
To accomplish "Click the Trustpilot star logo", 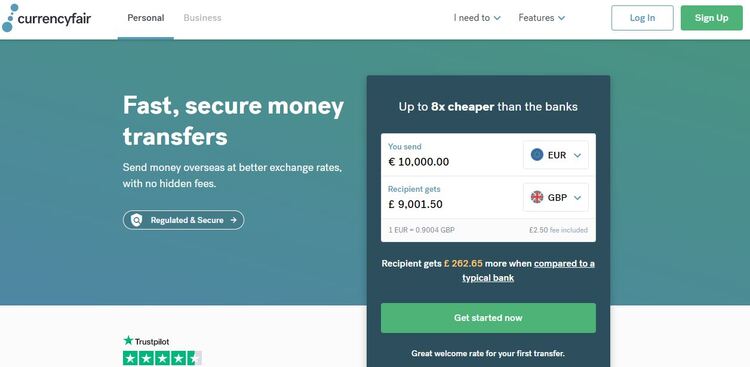I will (x=128, y=341).
